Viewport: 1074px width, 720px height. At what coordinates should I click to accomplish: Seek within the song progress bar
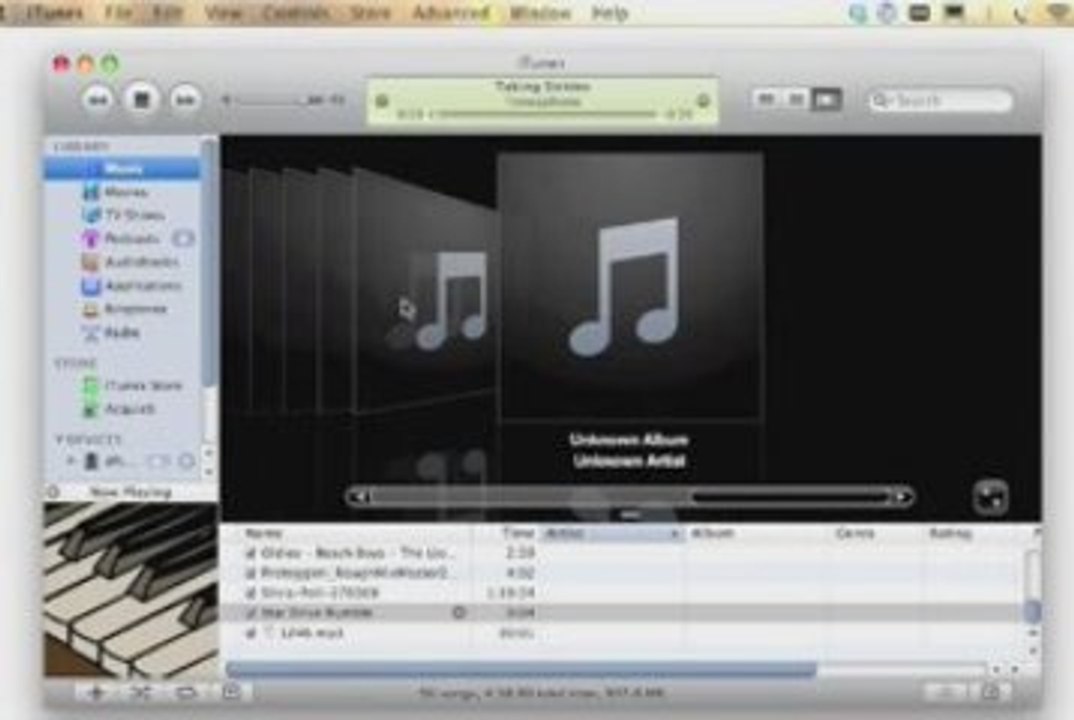[545, 114]
